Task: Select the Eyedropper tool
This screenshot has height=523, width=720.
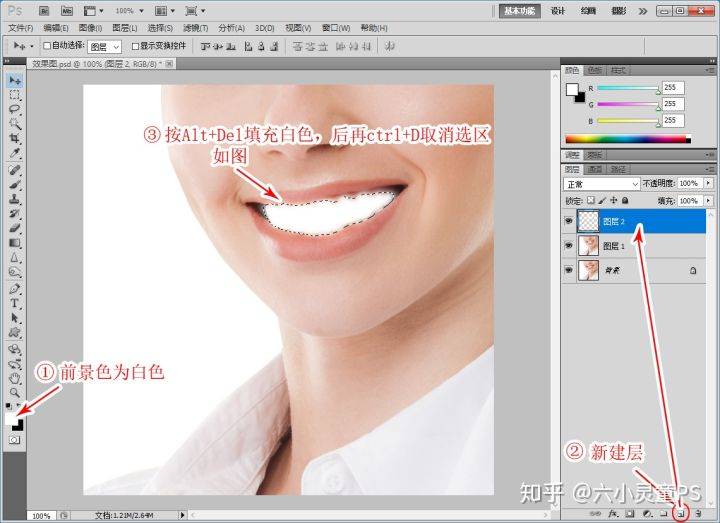Action: [15, 152]
